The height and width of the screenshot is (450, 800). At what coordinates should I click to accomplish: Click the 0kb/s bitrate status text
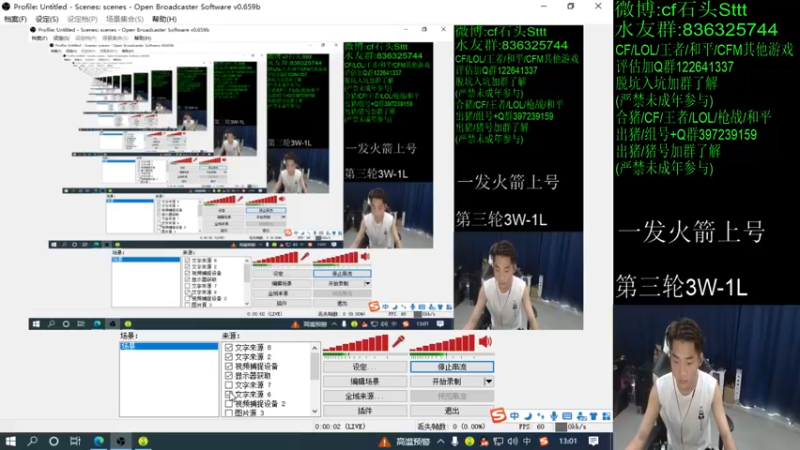pyautogui.click(x=577, y=427)
